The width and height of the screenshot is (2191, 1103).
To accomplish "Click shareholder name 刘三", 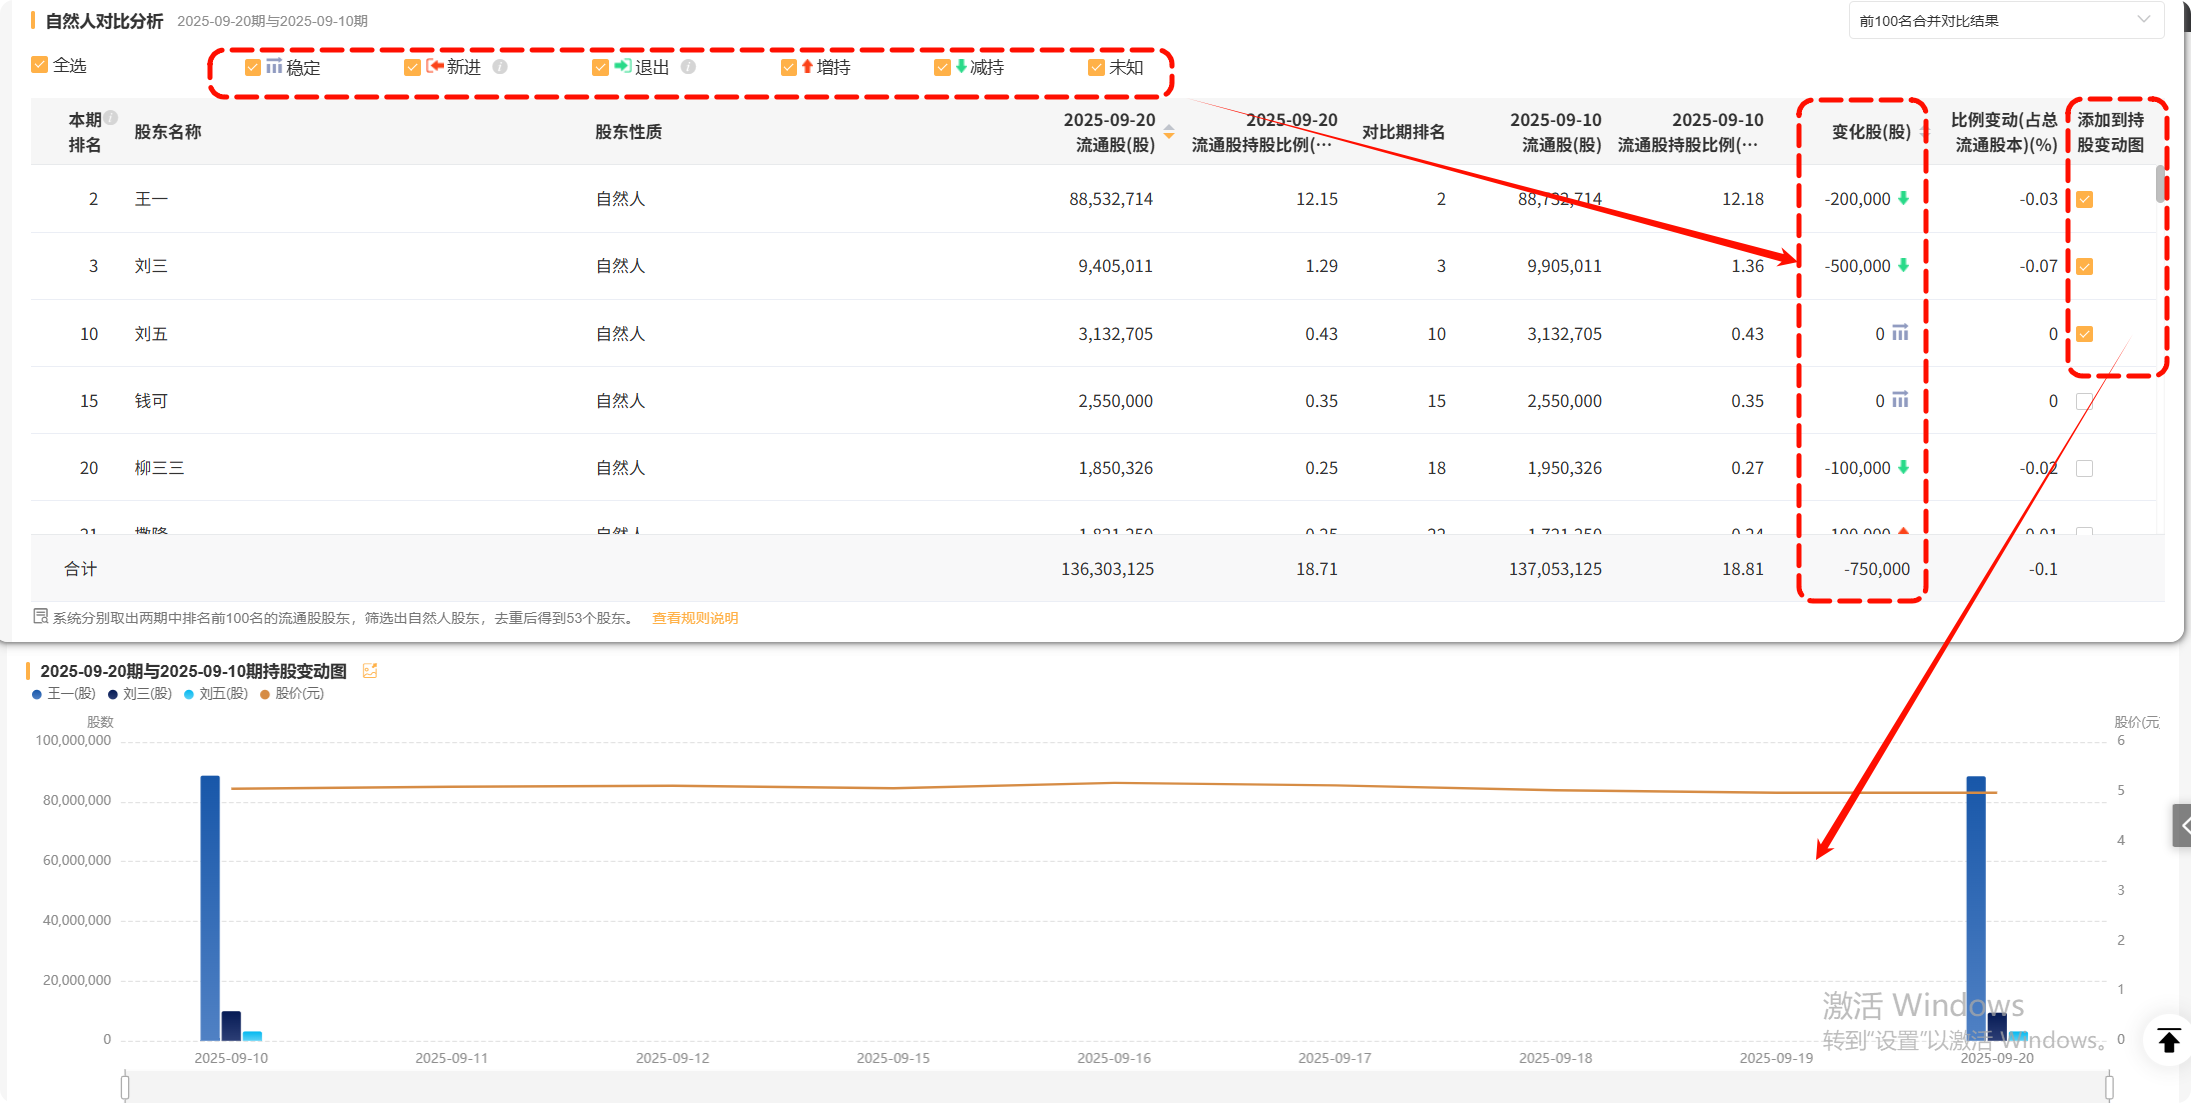I will pyautogui.click(x=151, y=266).
